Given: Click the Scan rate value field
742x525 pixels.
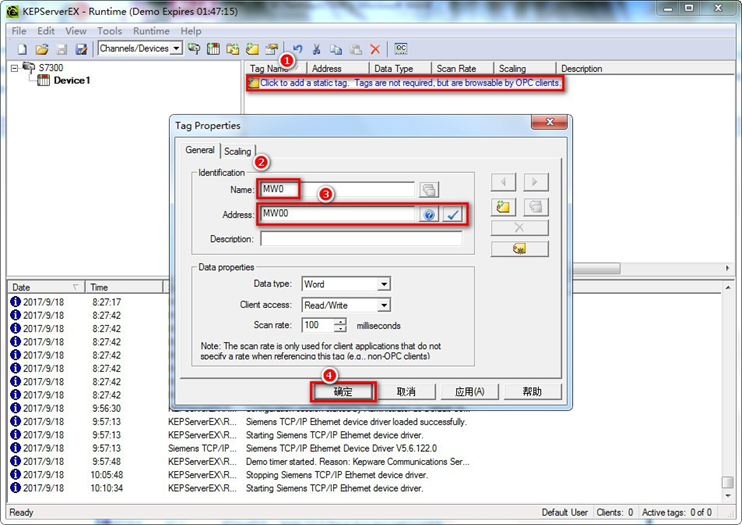Looking at the screenshot, I should pyautogui.click(x=318, y=325).
